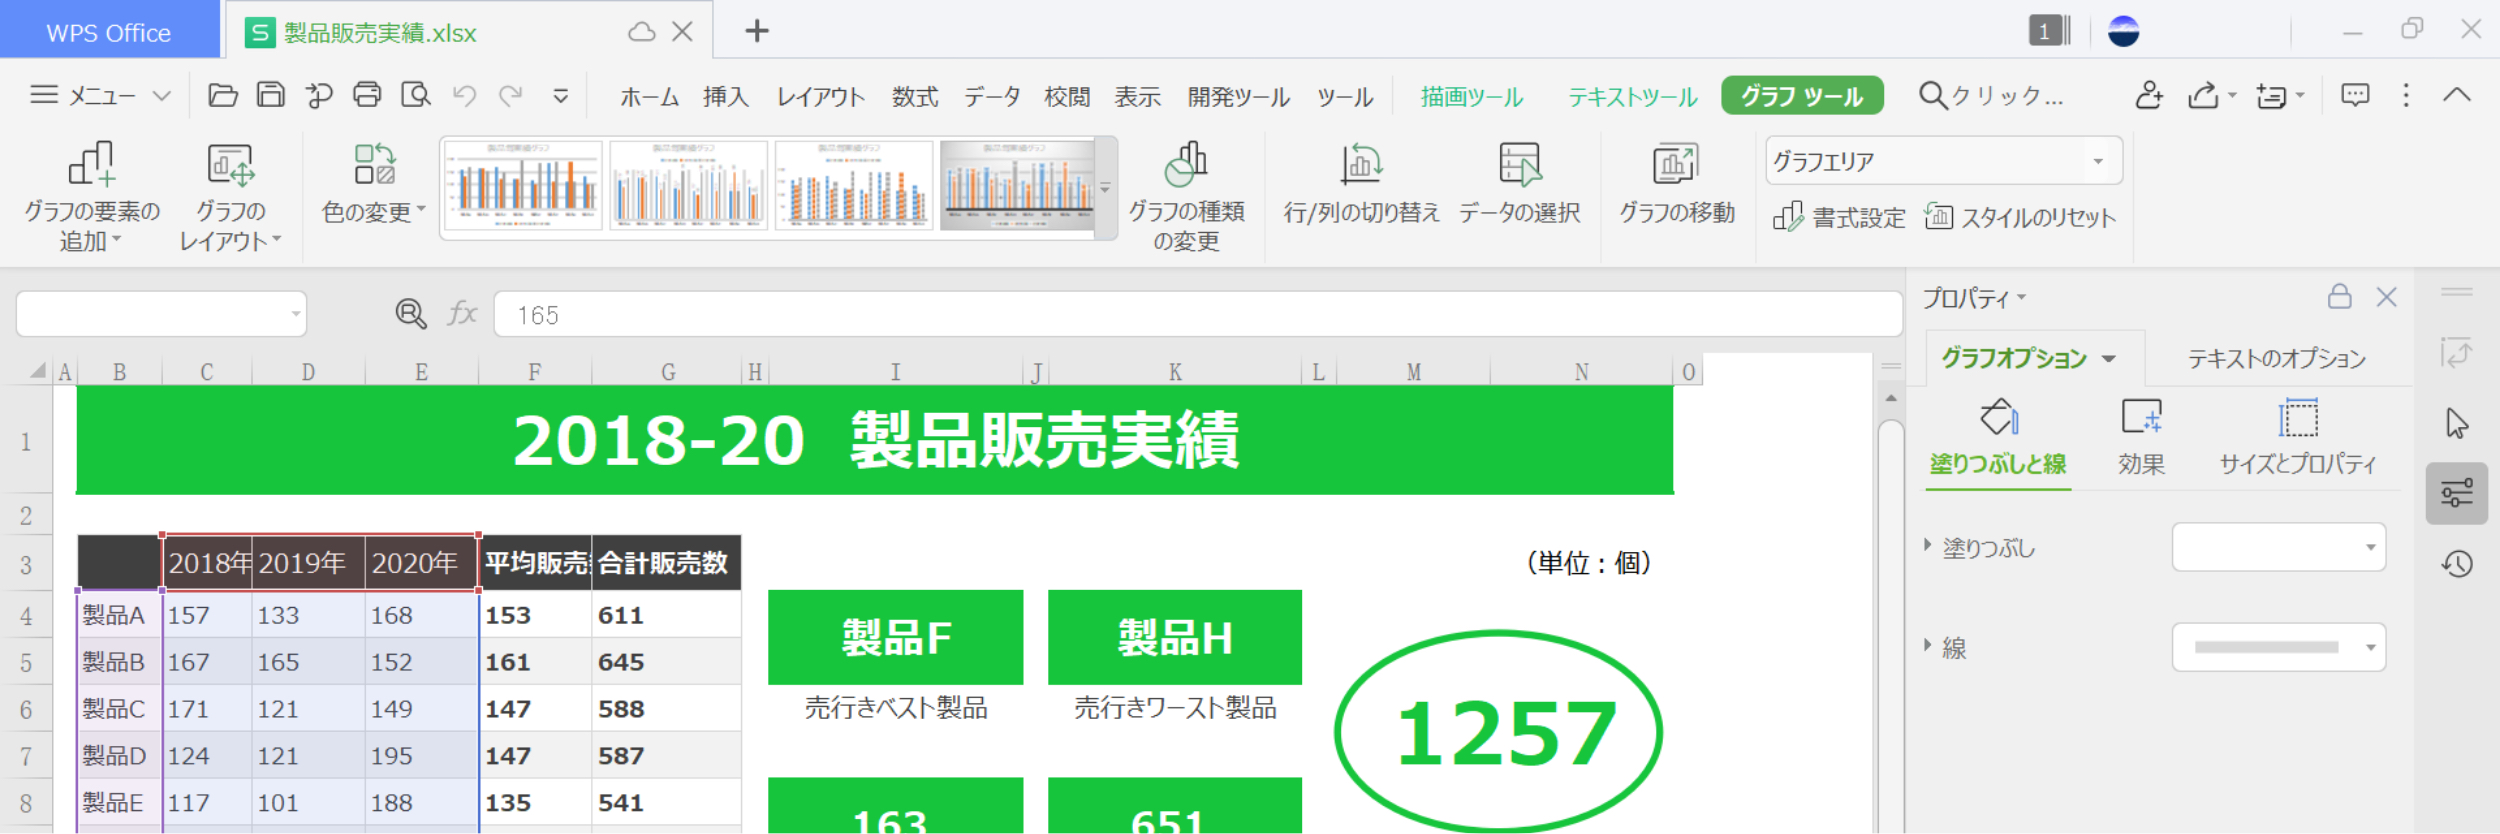The image size is (2500, 834).
Task: Select the second chart style thumbnail
Action: point(688,186)
